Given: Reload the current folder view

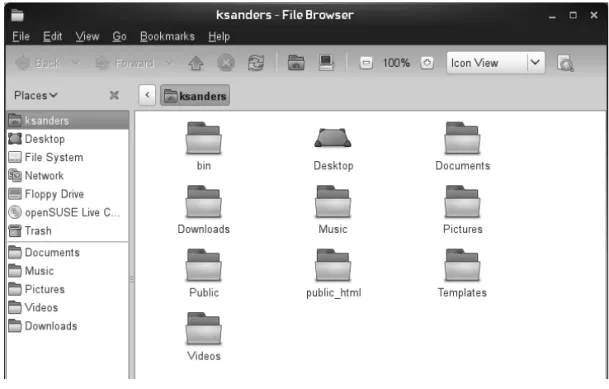Looking at the screenshot, I should (x=256, y=63).
